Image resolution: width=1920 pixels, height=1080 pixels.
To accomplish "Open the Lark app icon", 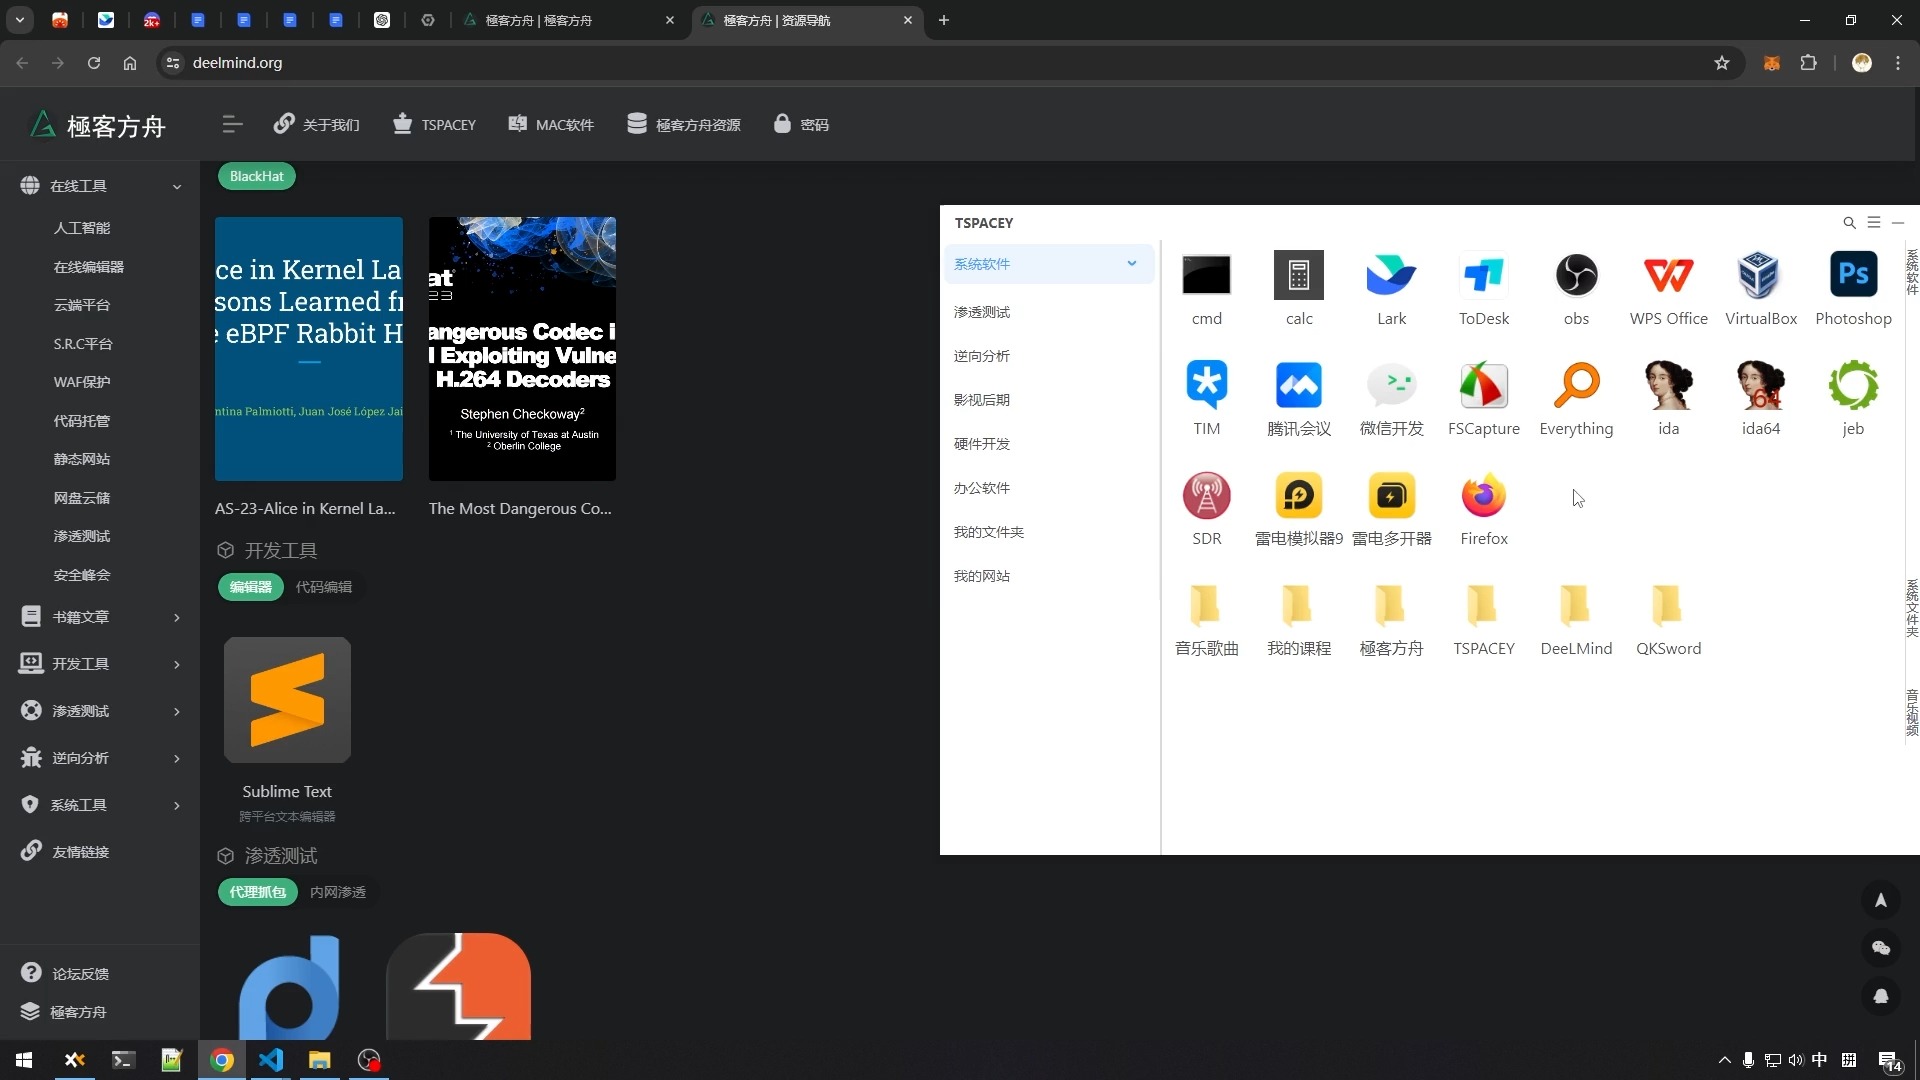I will [x=1391, y=276].
